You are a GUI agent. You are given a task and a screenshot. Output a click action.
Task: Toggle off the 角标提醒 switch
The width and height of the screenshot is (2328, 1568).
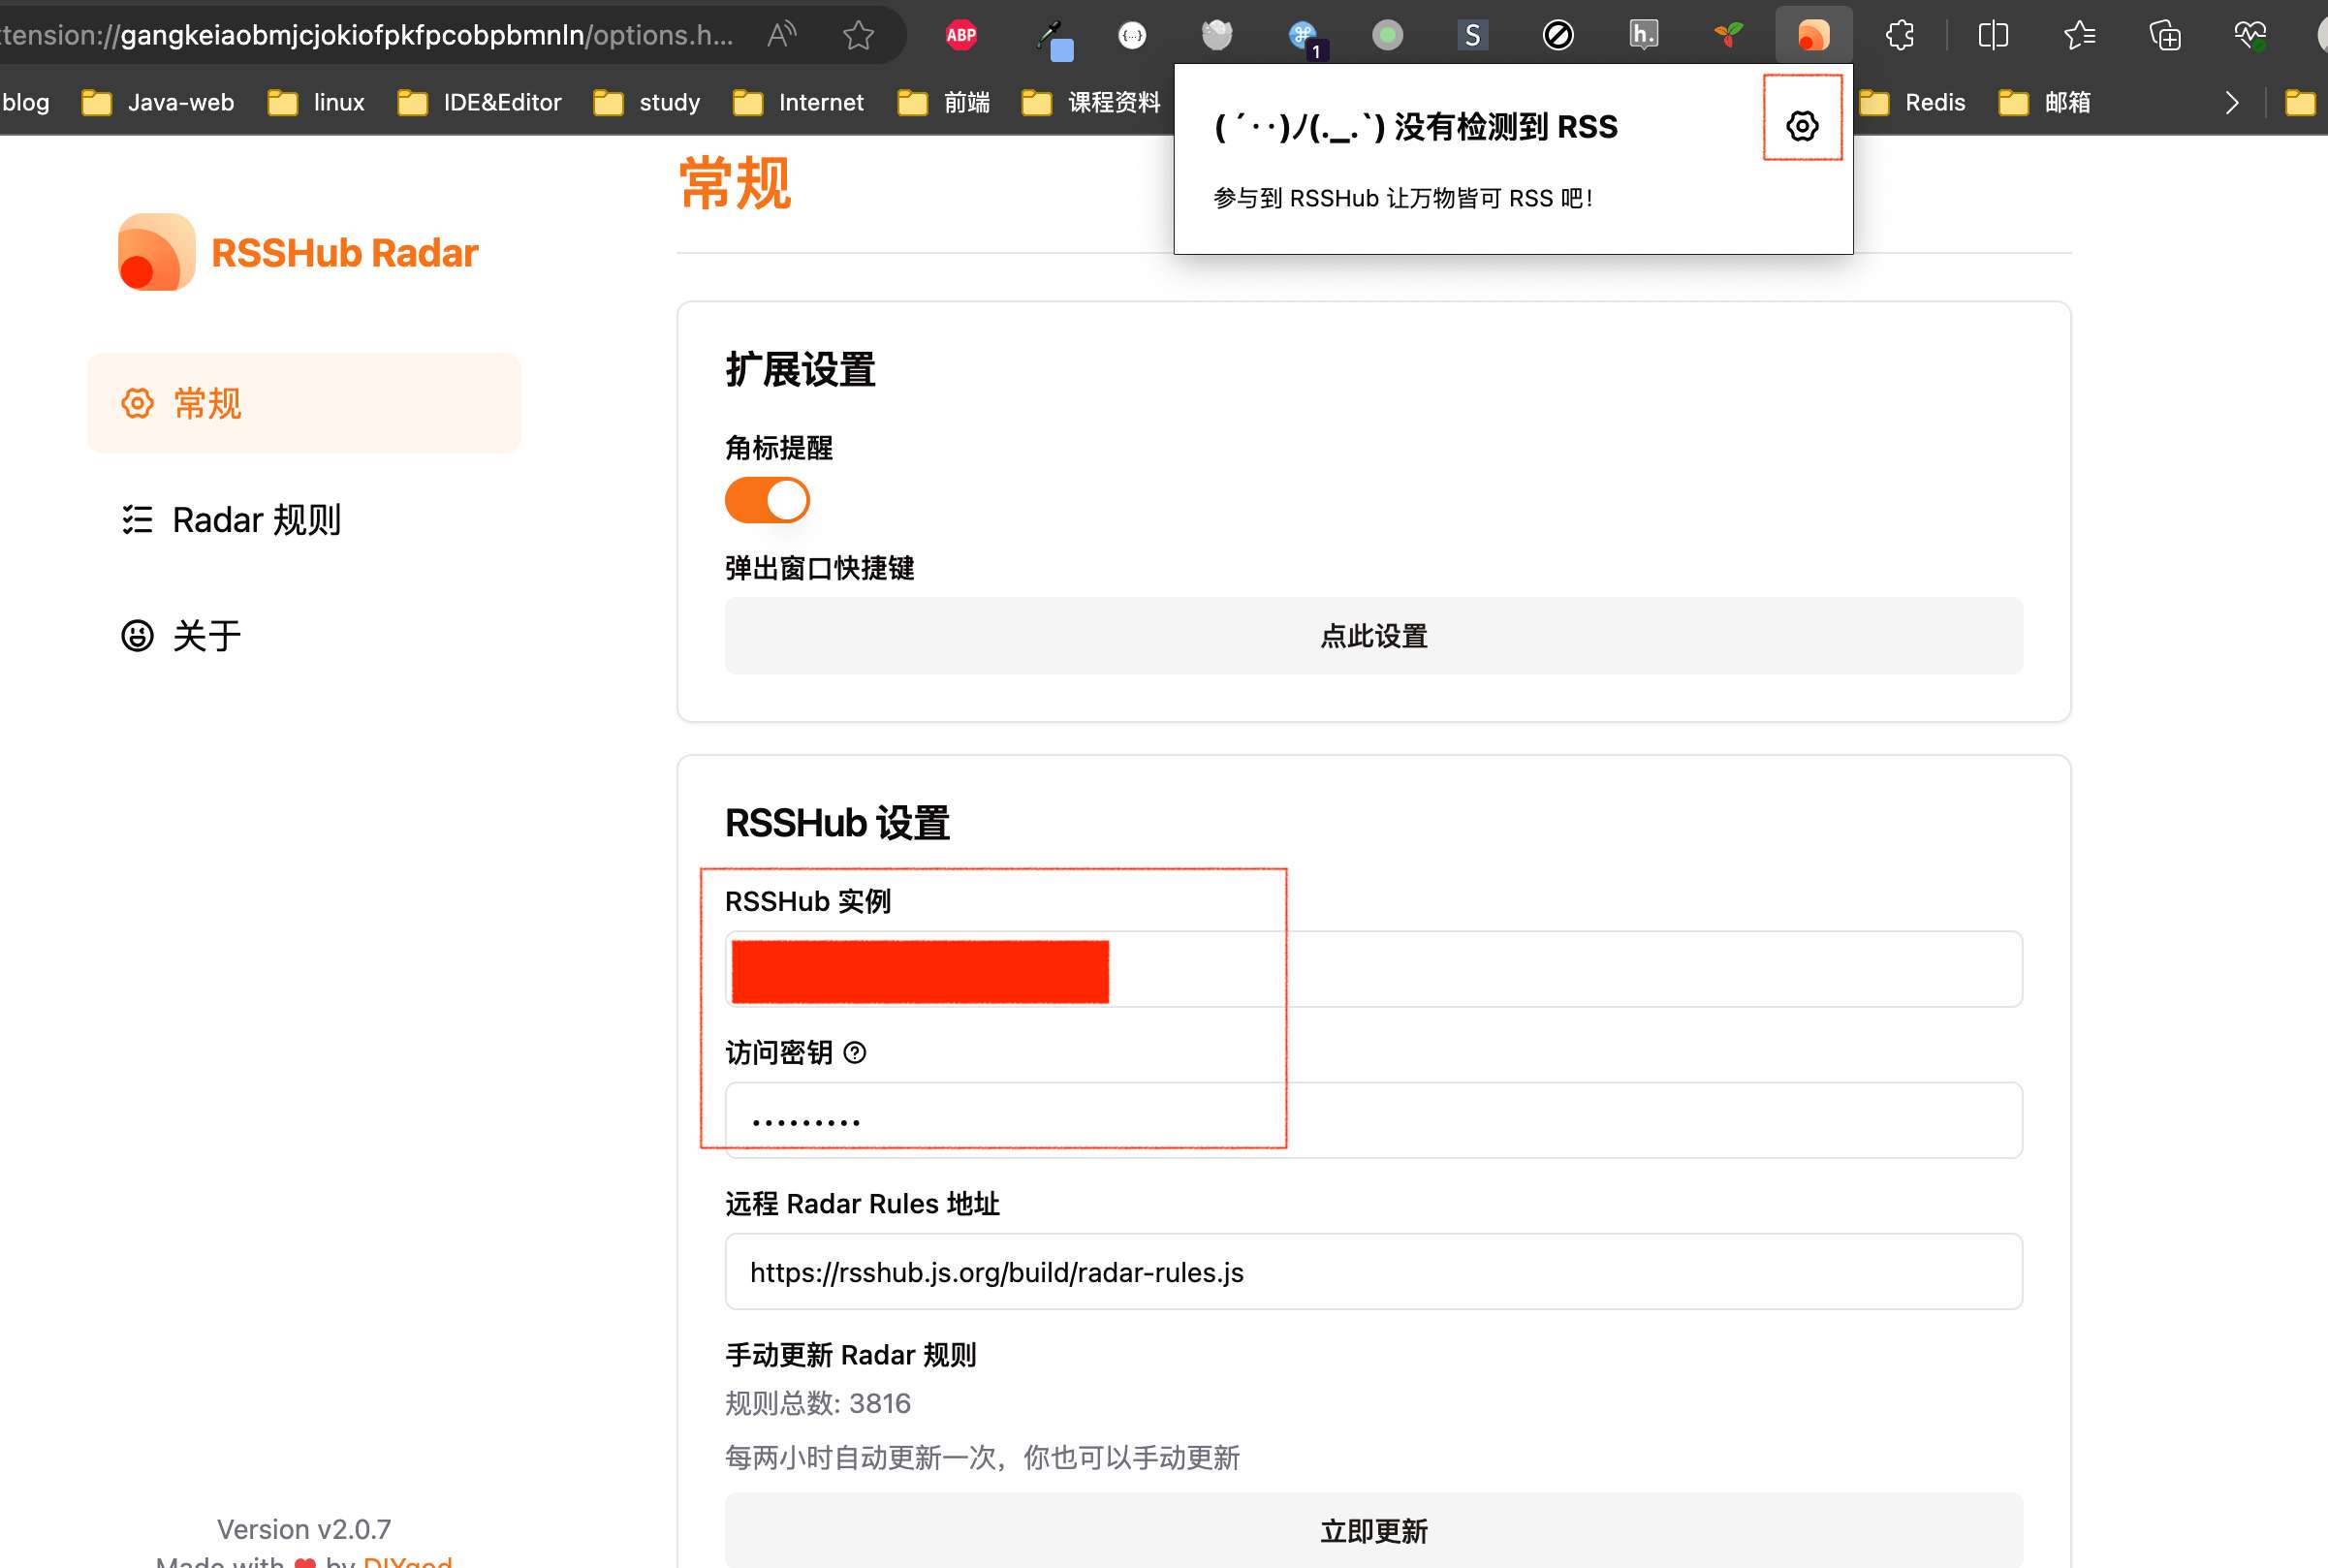(766, 499)
